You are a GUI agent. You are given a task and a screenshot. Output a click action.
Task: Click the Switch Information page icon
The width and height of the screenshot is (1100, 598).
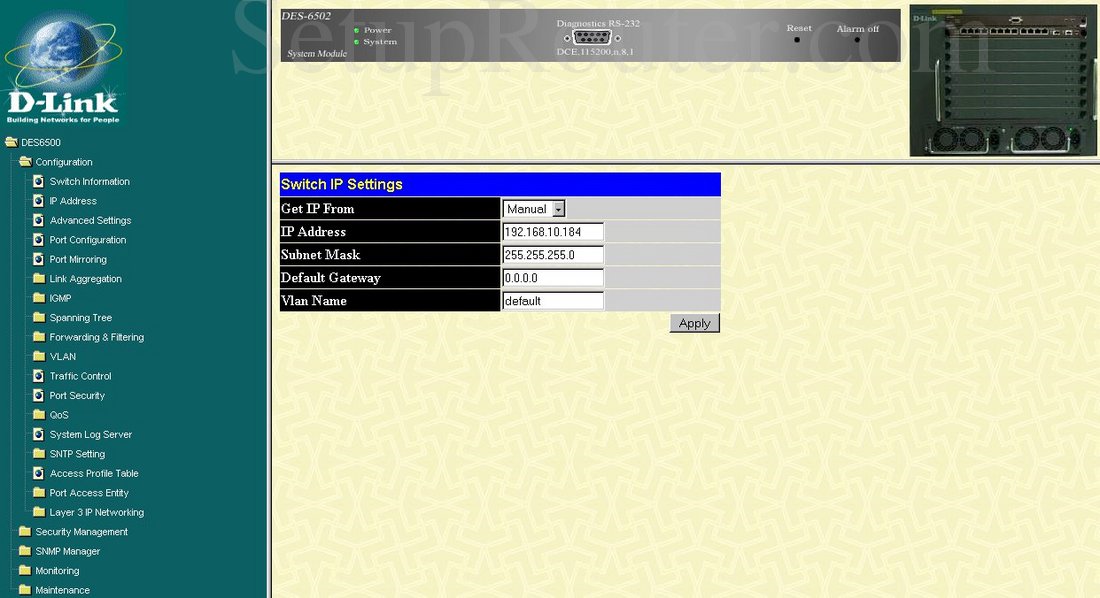(x=39, y=182)
